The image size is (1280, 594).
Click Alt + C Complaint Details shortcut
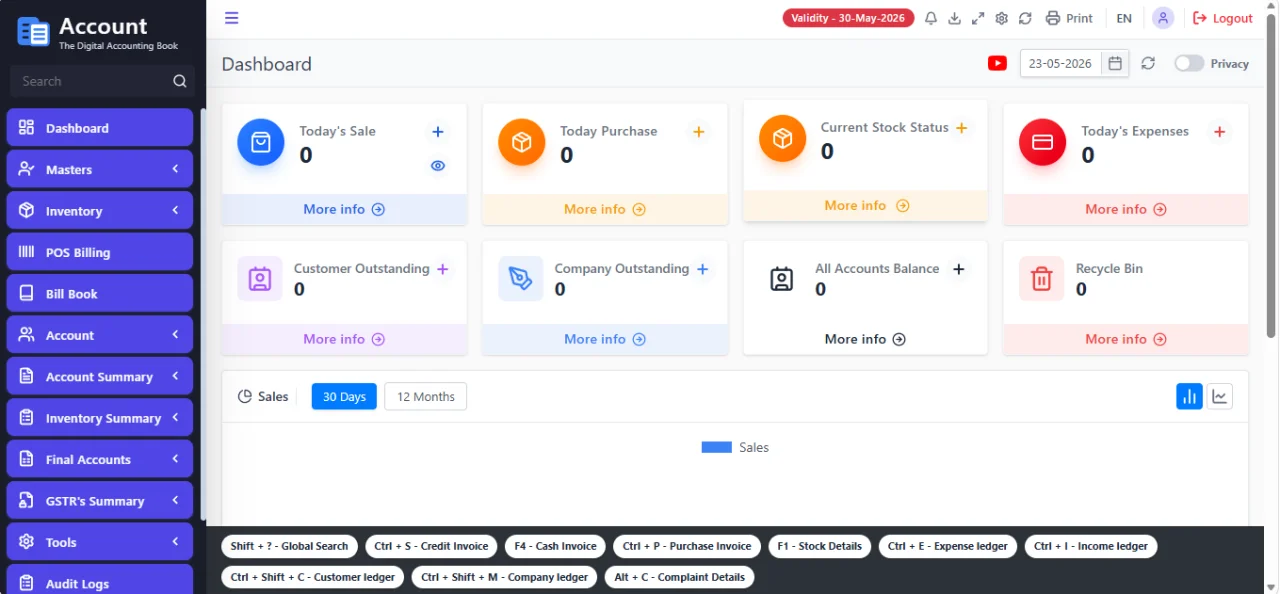[680, 577]
